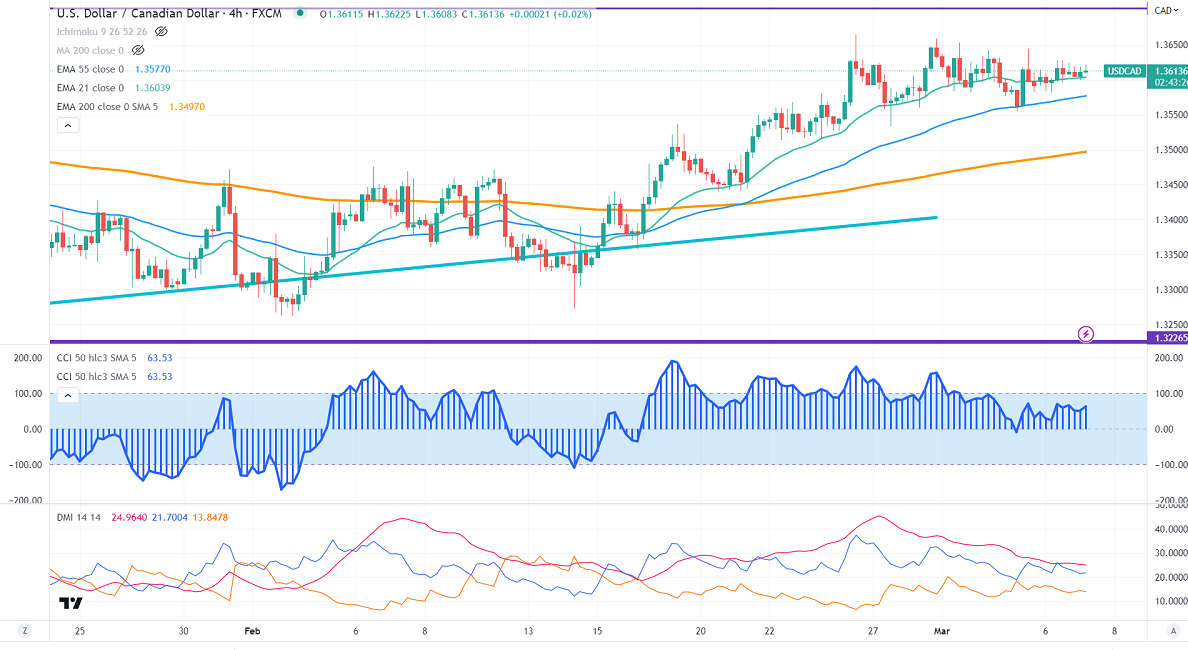Image resolution: width=1188 pixels, height=650 pixels.
Task: Click the TradingView logo
Action: point(70,603)
